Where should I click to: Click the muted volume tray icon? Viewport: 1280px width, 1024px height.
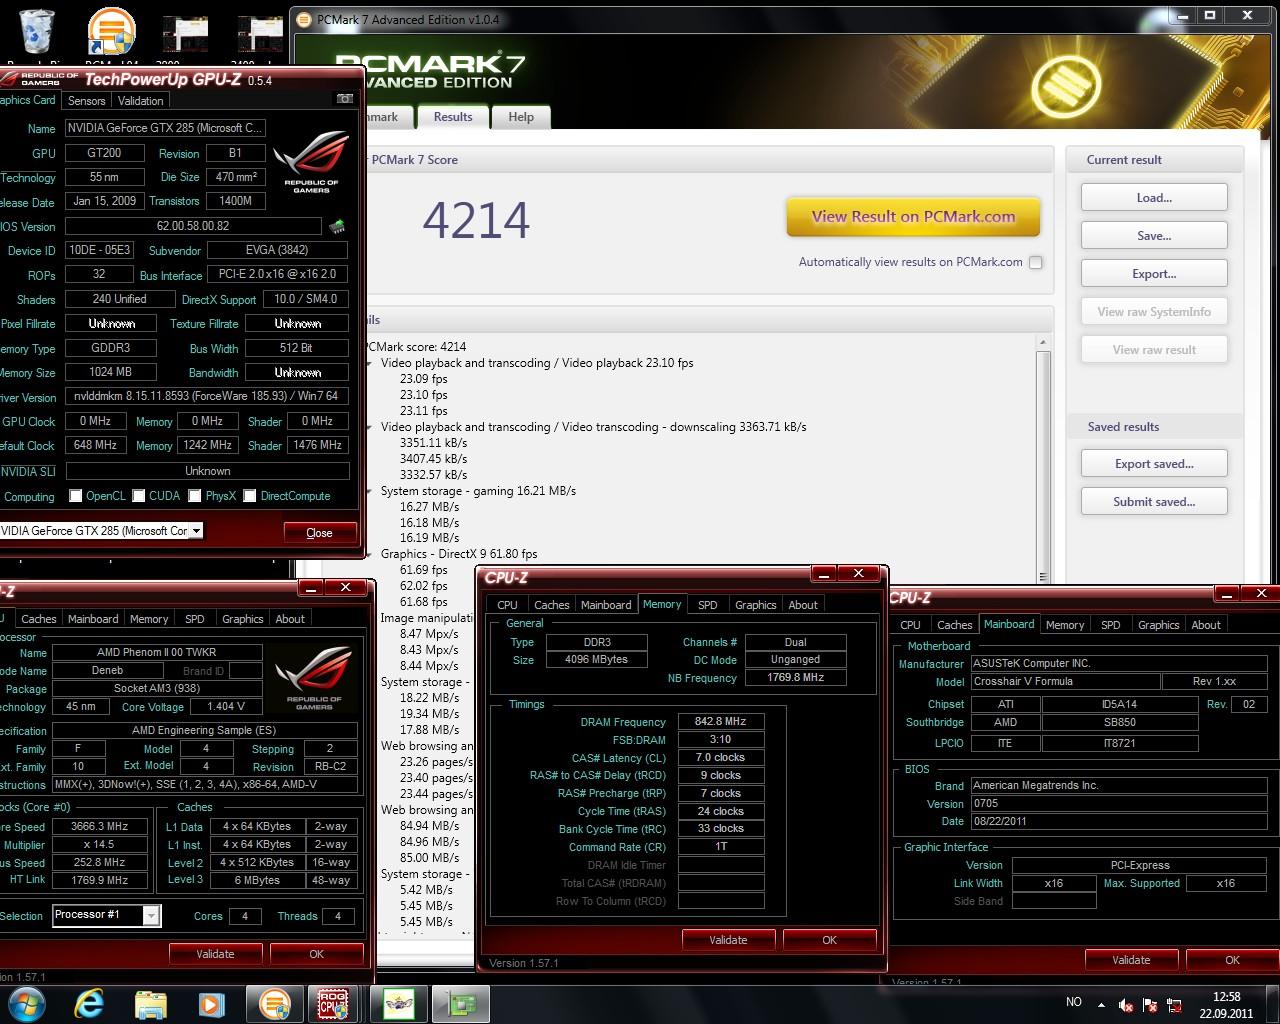[x=1126, y=1004]
